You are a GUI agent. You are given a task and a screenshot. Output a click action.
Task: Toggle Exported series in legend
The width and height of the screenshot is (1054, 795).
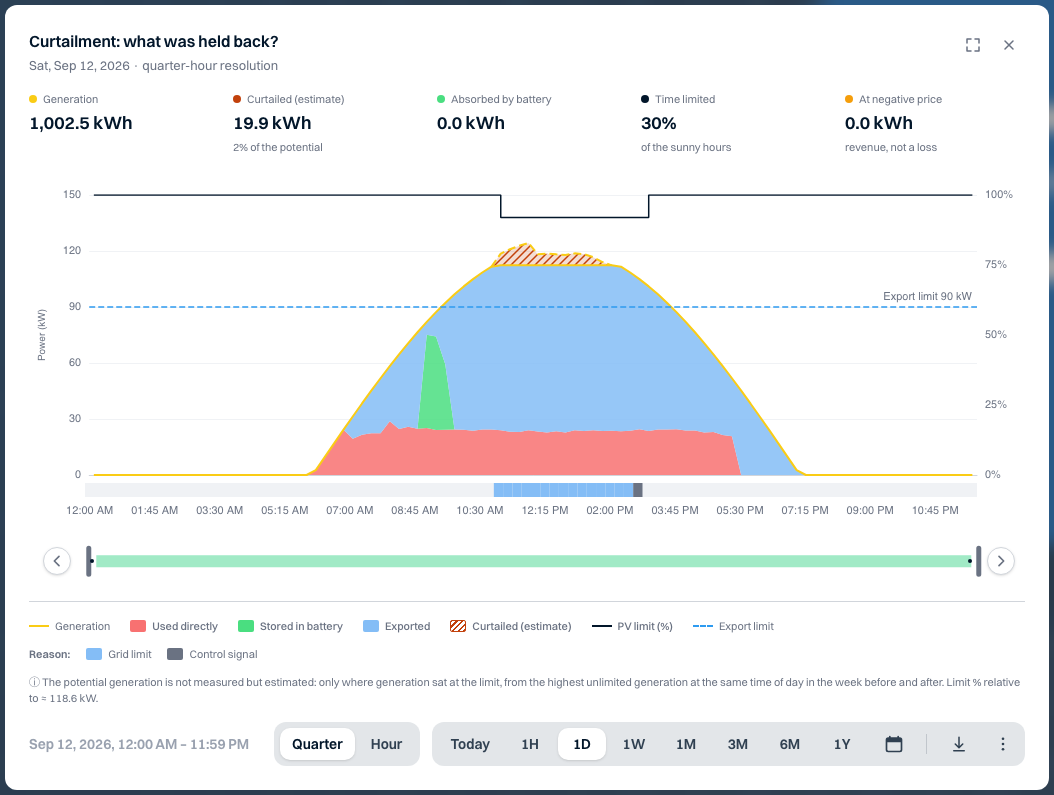click(x=397, y=626)
